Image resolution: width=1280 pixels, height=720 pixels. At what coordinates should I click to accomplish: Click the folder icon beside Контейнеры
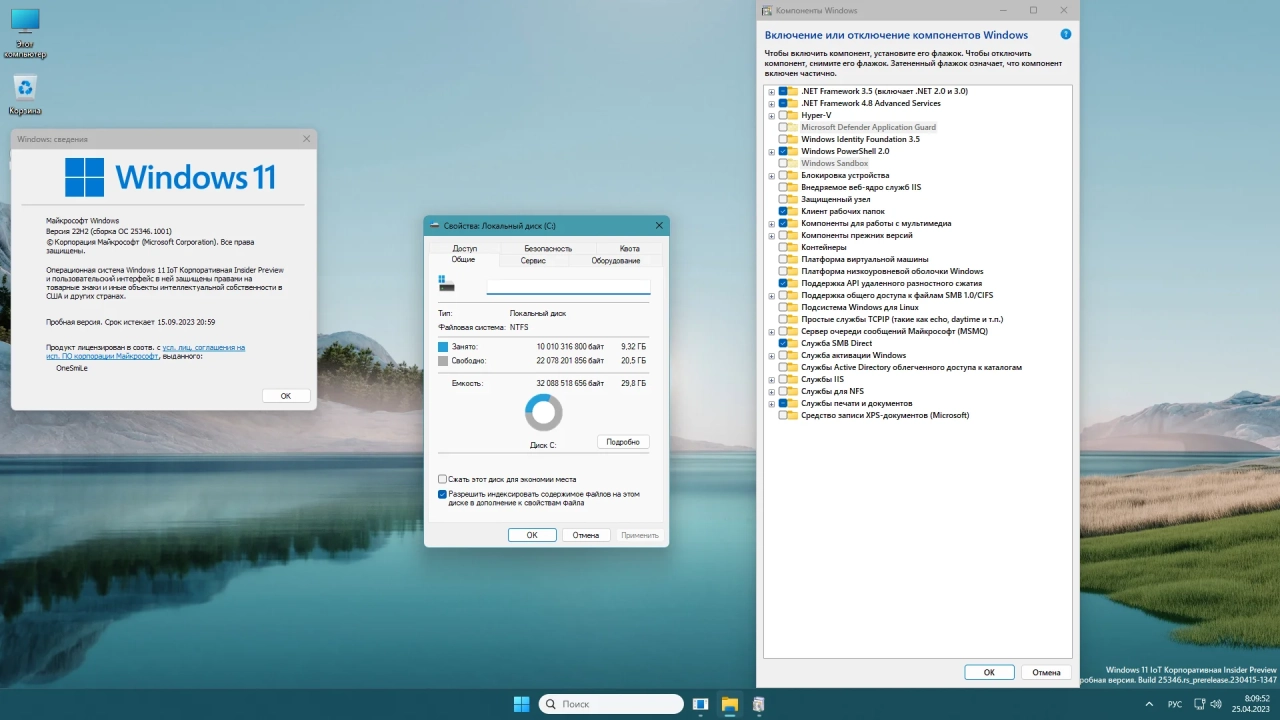pyautogui.click(x=793, y=247)
